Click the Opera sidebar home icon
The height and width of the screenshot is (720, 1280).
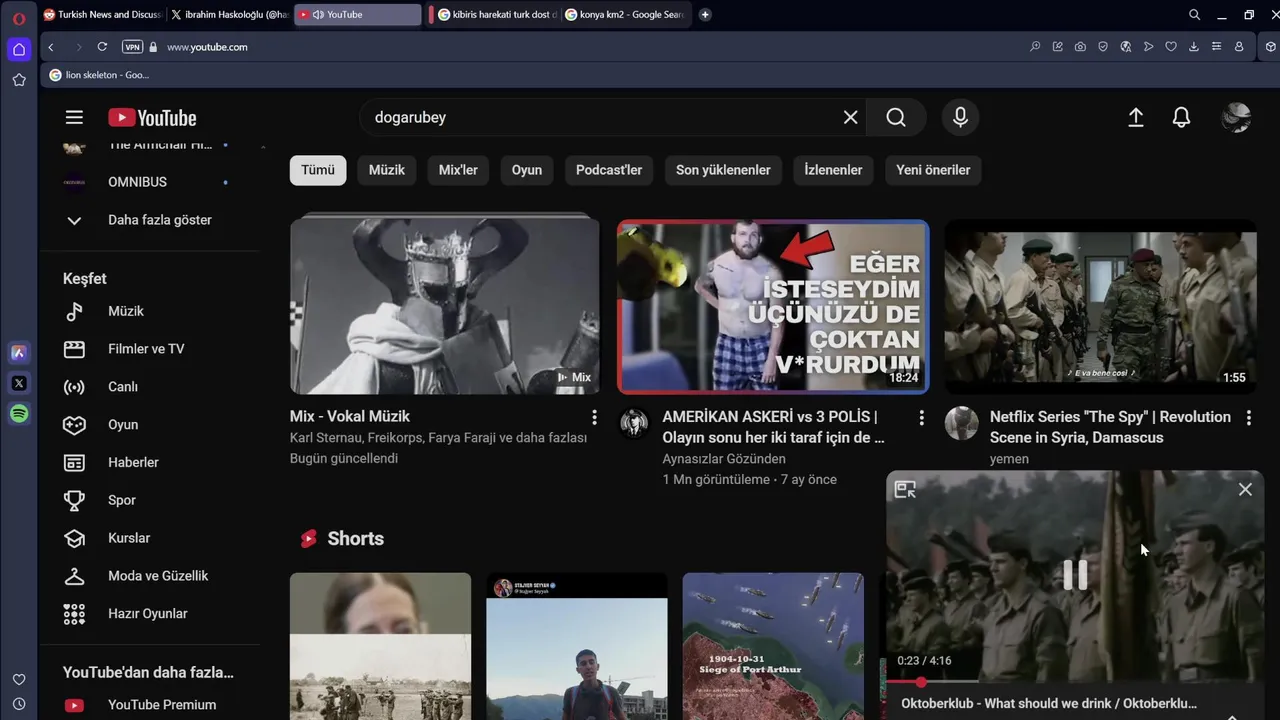pyautogui.click(x=19, y=49)
